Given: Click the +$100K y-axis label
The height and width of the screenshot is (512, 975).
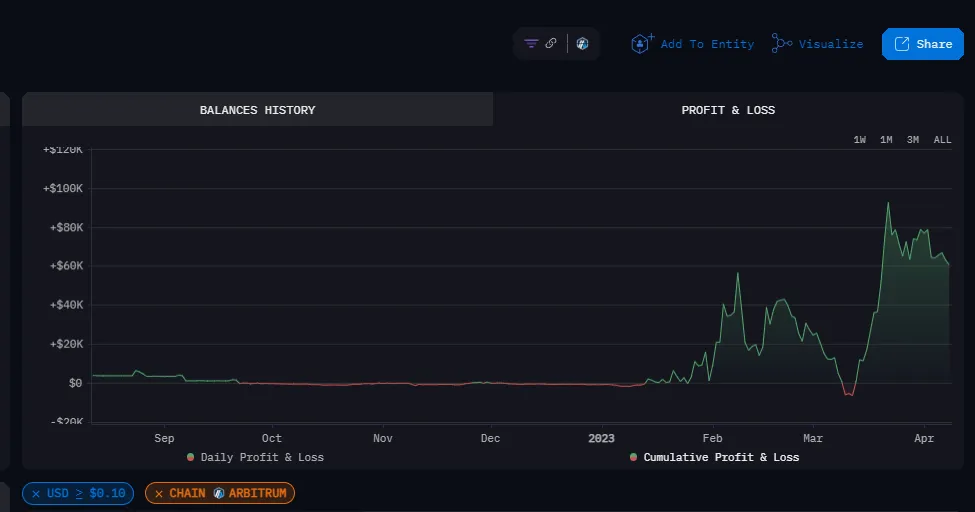Looking at the screenshot, I should (63, 189).
